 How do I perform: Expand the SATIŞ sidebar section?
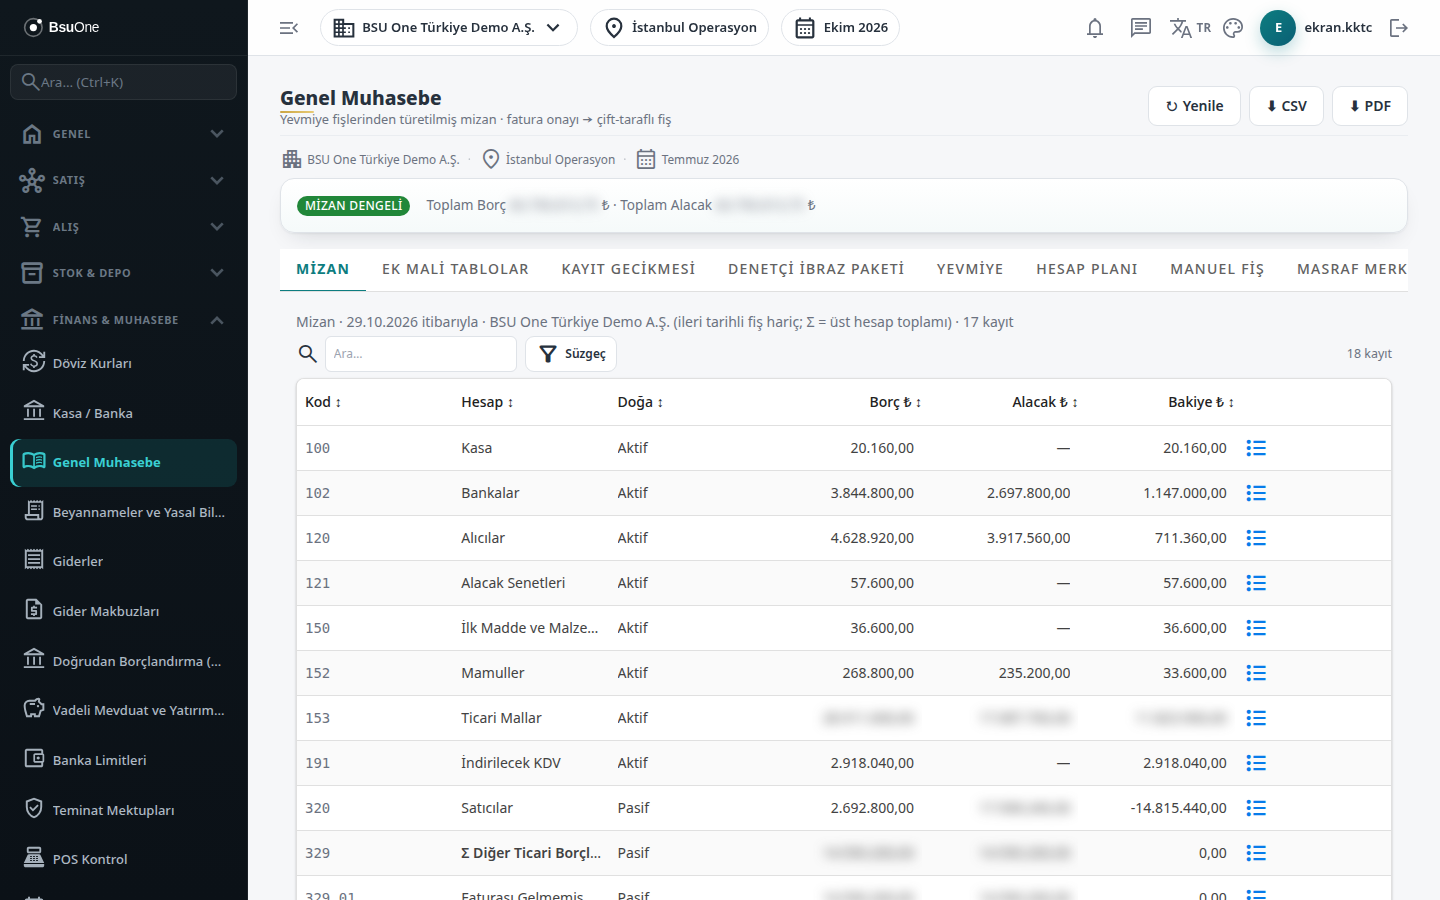tap(124, 180)
